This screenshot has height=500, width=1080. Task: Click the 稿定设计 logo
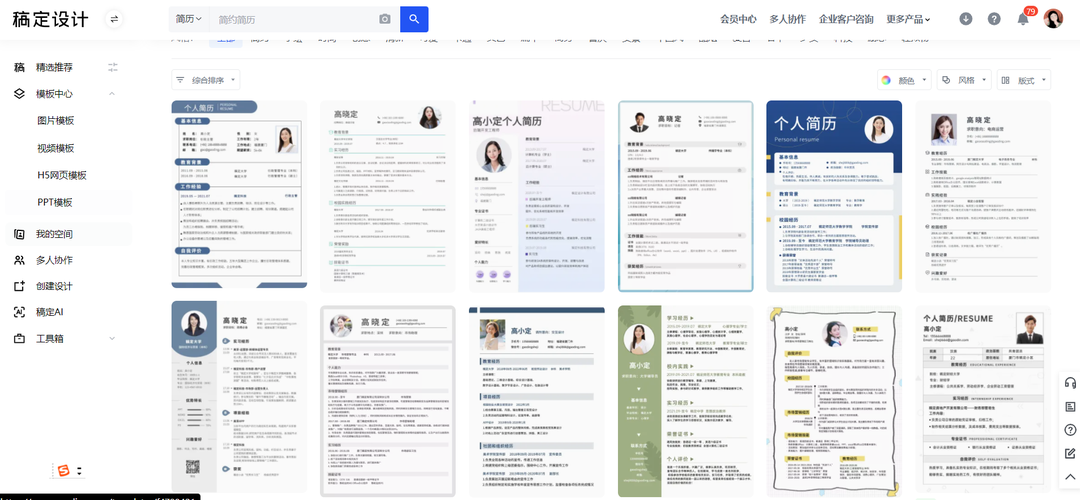point(50,19)
